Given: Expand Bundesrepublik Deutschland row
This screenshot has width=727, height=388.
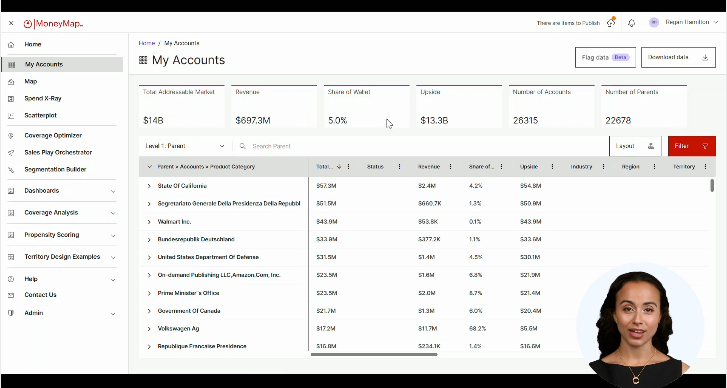Looking at the screenshot, I should tap(149, 240).
